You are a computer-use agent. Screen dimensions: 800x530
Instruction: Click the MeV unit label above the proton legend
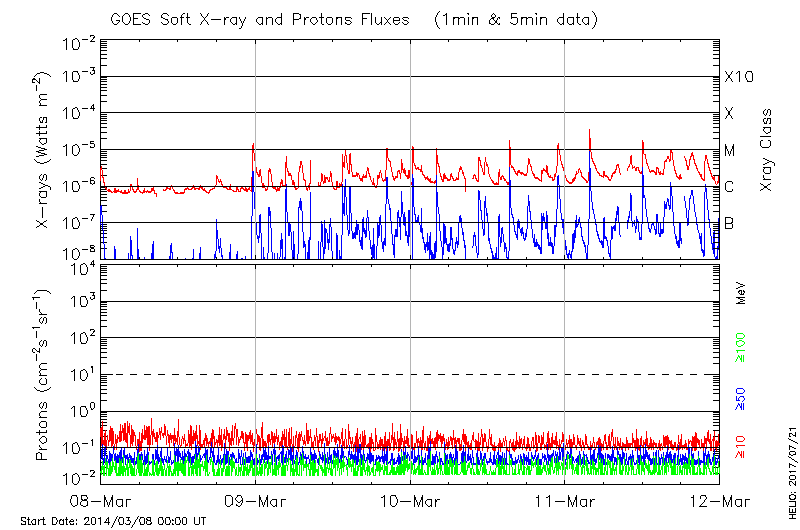[x=742, y=293]
